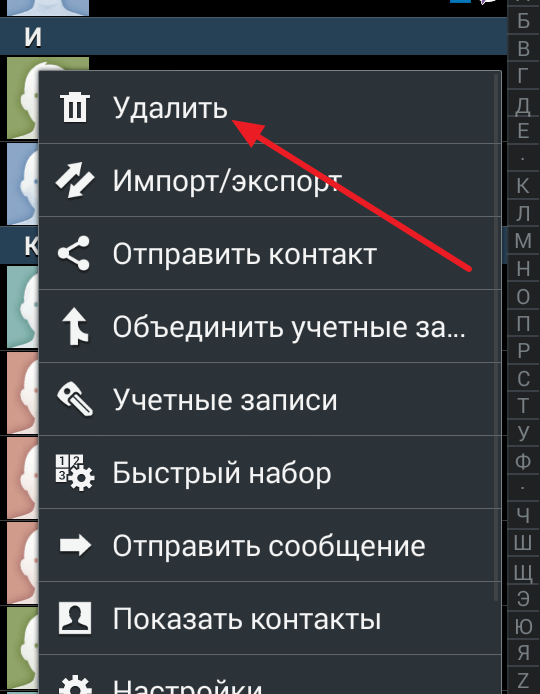The height and width of the screenshot is (694, 540).
Task: Choose Быстрый набор option
Action: [270, 472]
